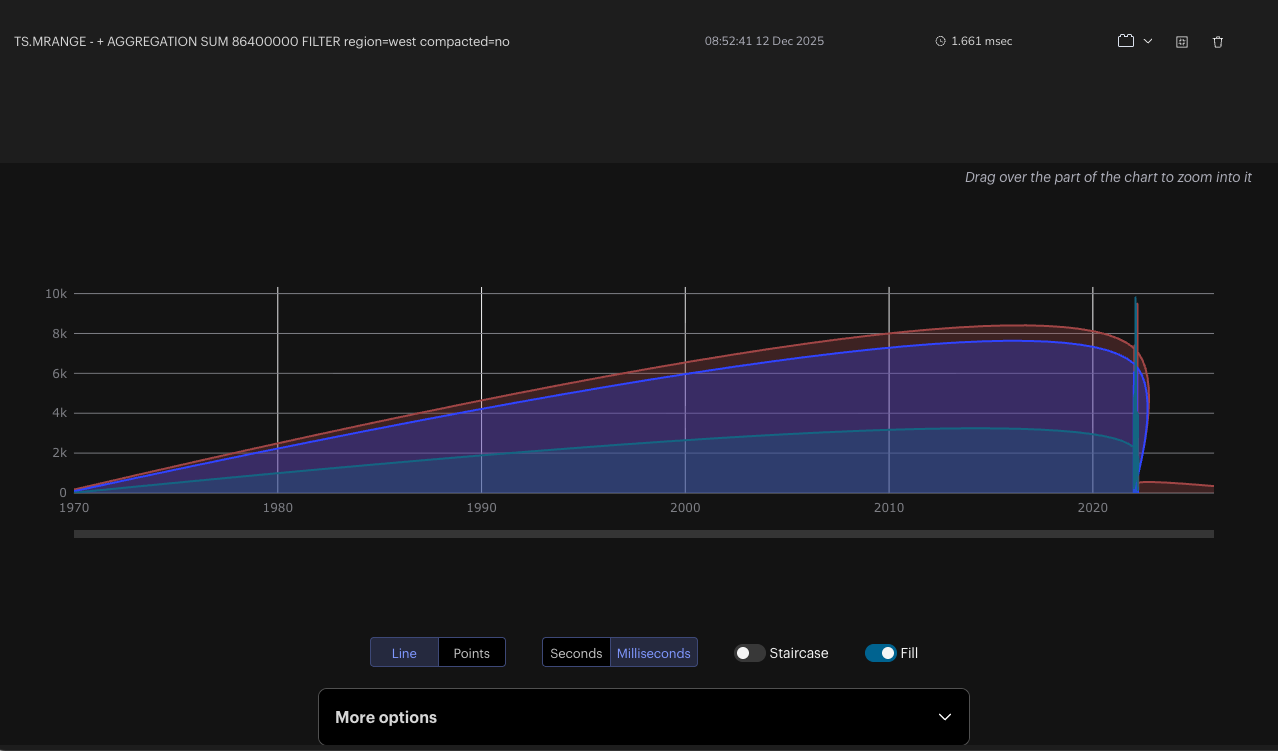Click the chevron in More options
The image size is (1278, 751).
click(x=945, y=717)
